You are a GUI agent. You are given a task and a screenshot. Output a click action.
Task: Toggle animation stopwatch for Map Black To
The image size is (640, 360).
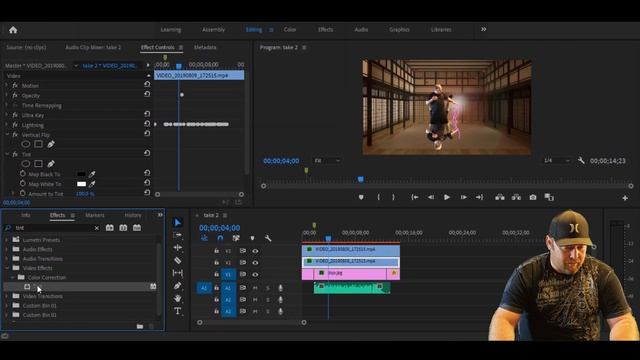(22, 174)
